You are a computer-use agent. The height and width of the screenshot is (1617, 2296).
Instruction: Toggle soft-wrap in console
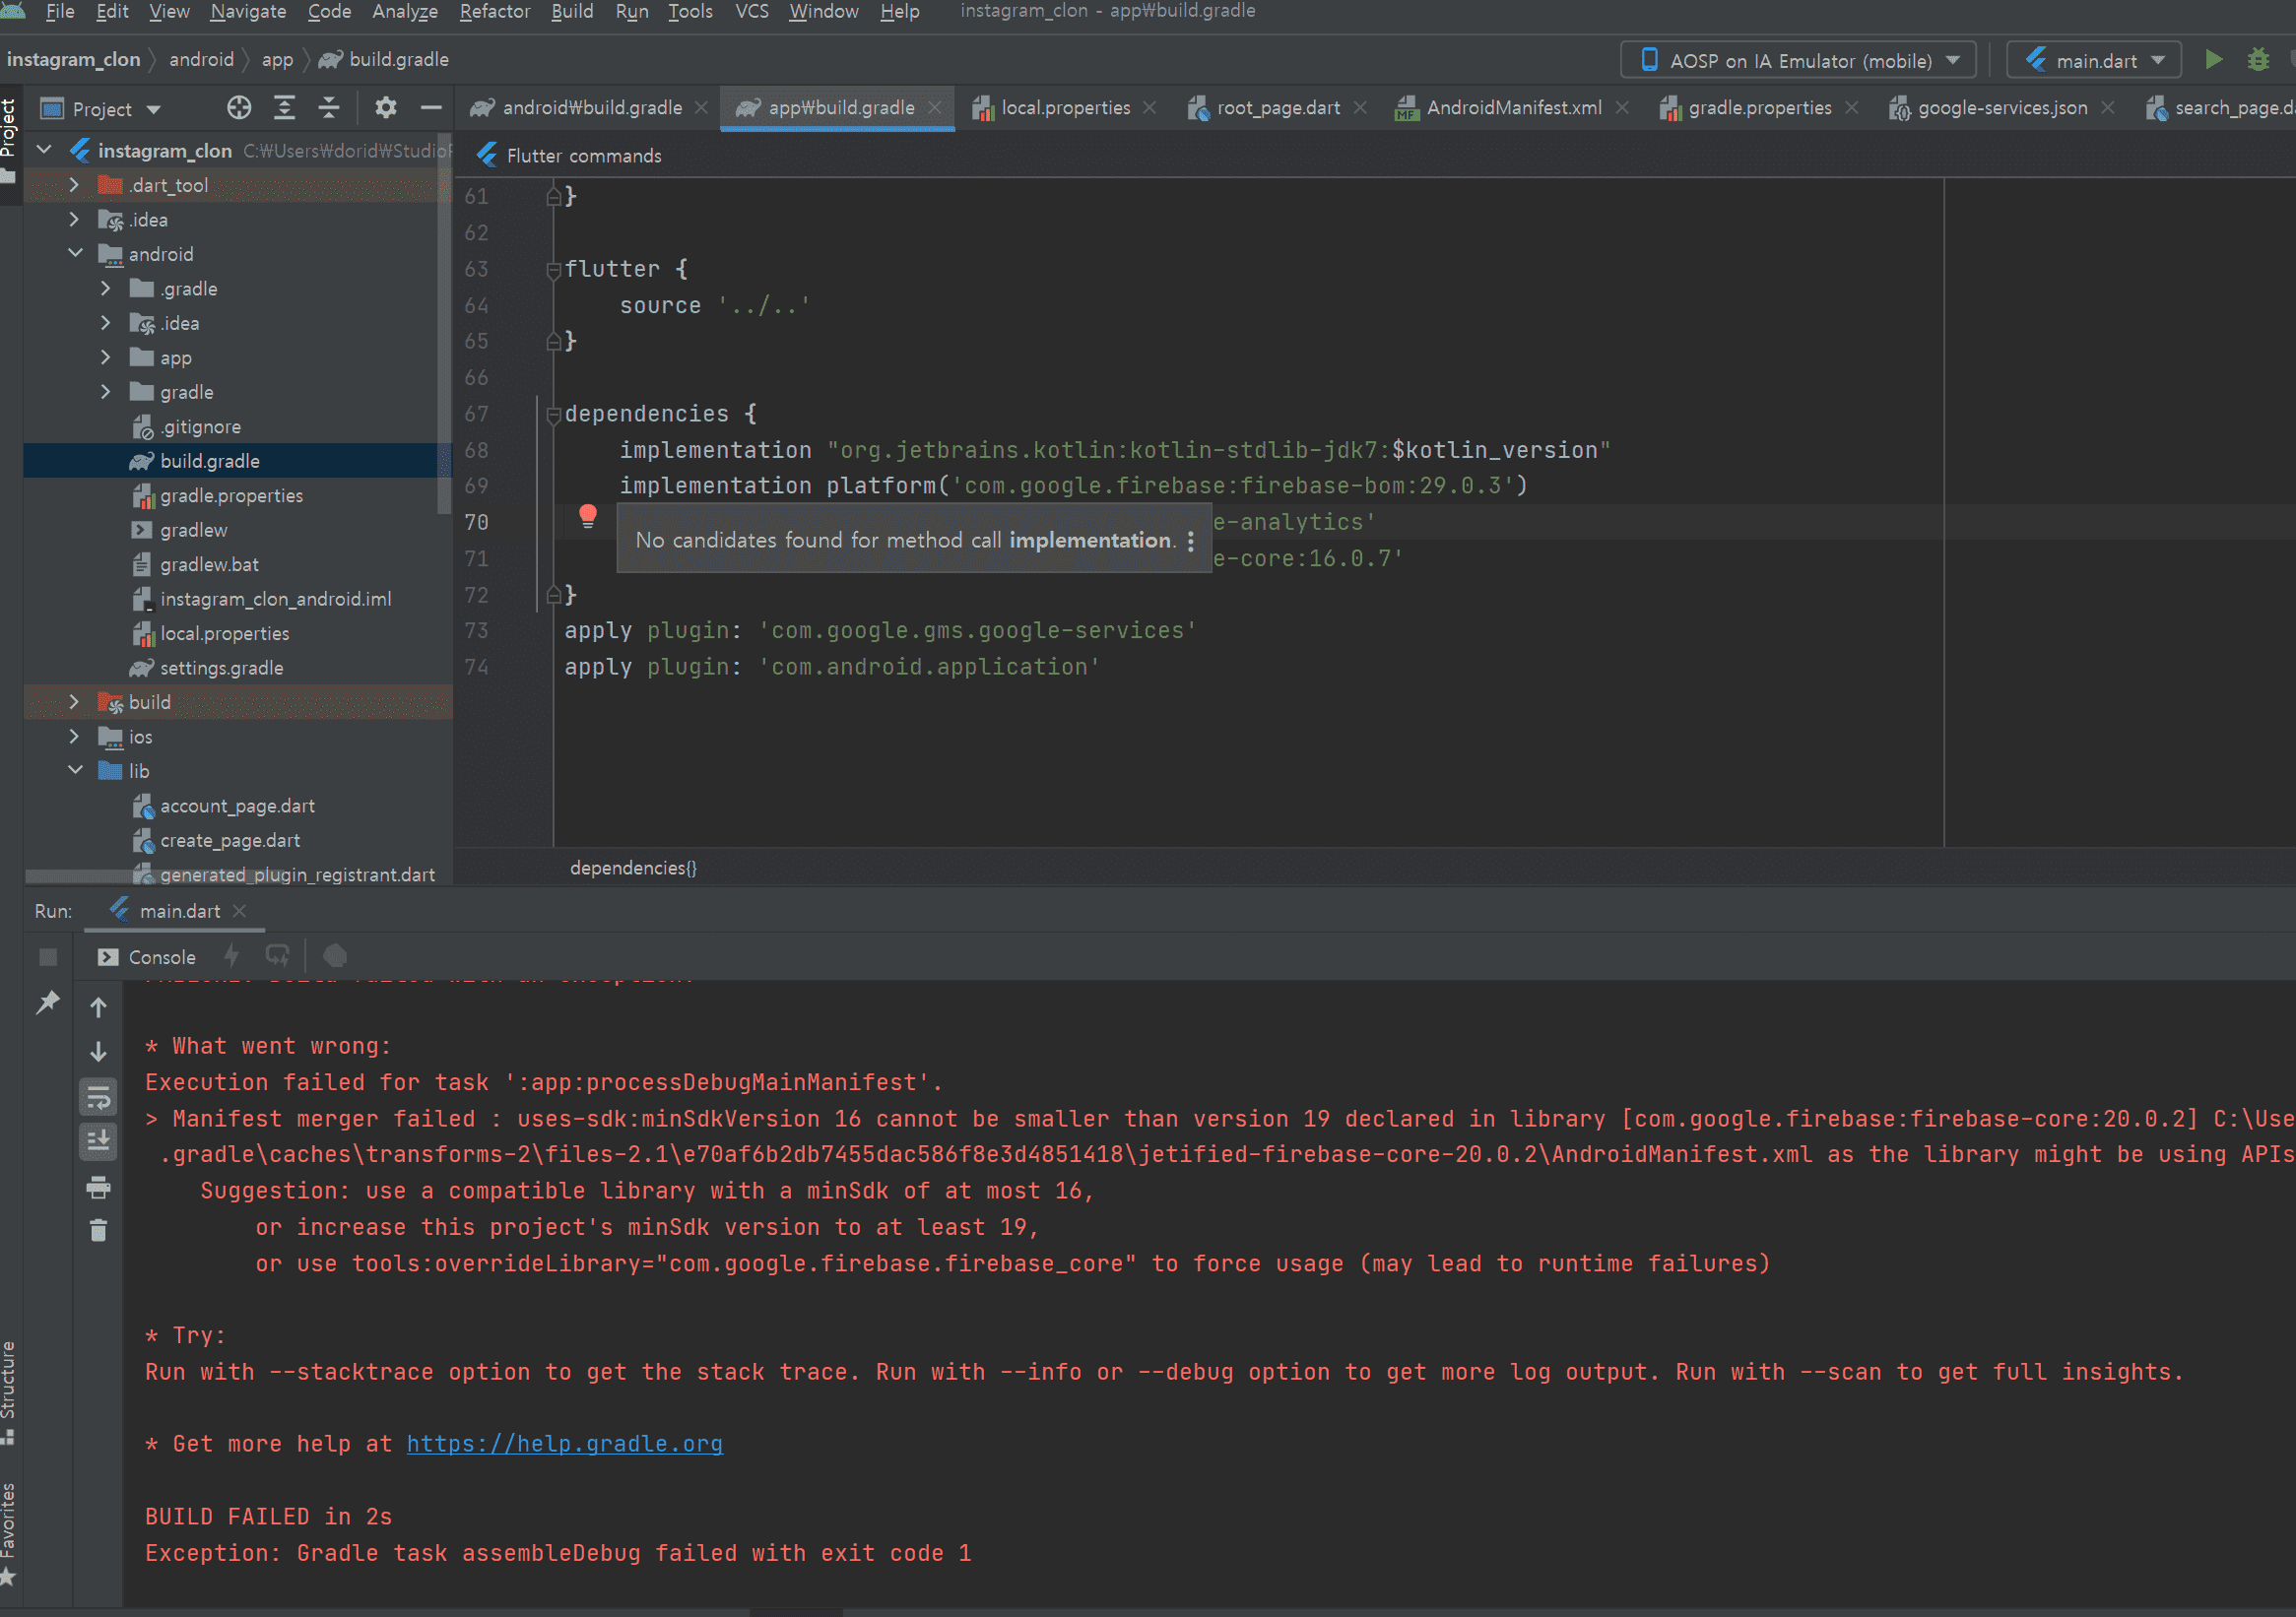click(98, 1098)
